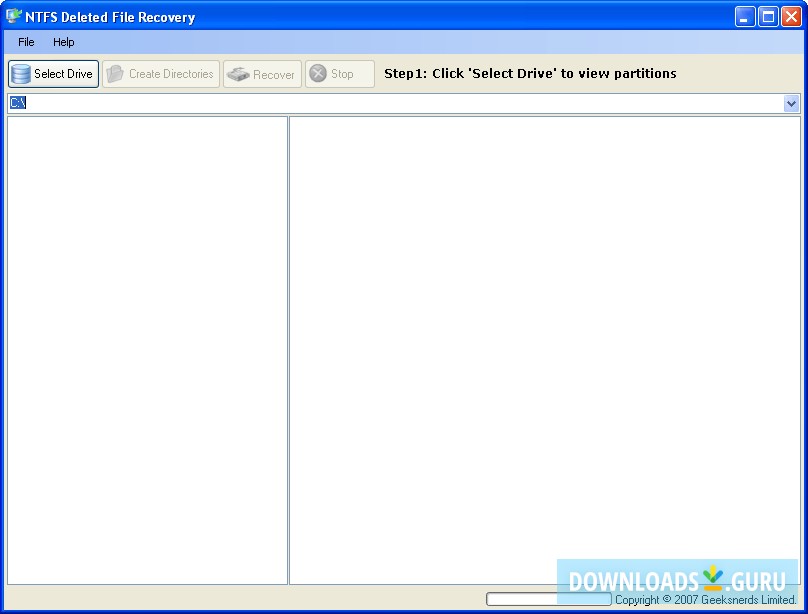
Task: Click the empty partition tree panel on the left
Action: coord(146,350)
